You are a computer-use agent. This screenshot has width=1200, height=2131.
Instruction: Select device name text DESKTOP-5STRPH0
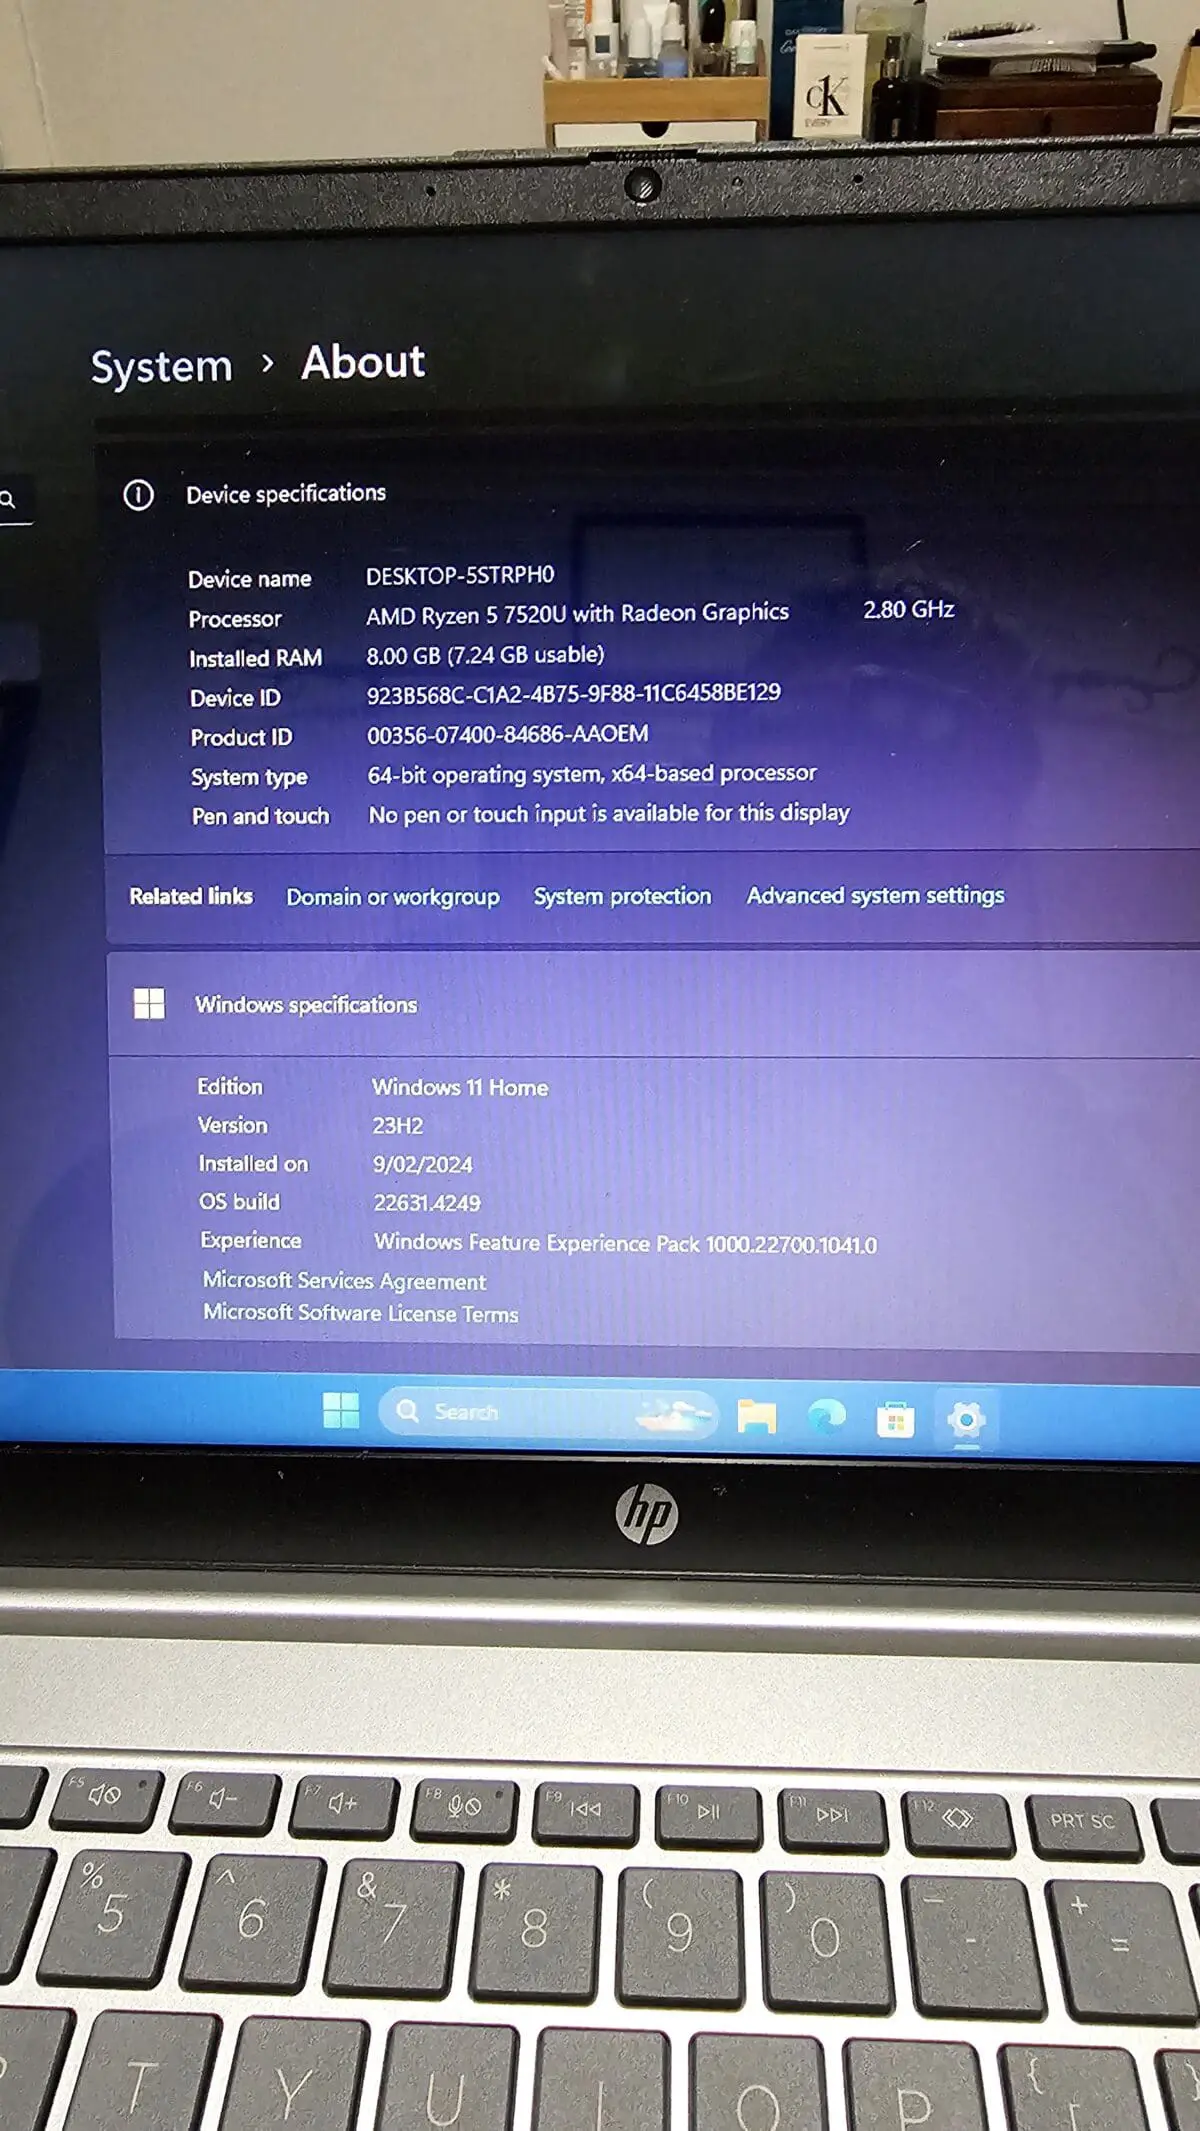[460, 576]
